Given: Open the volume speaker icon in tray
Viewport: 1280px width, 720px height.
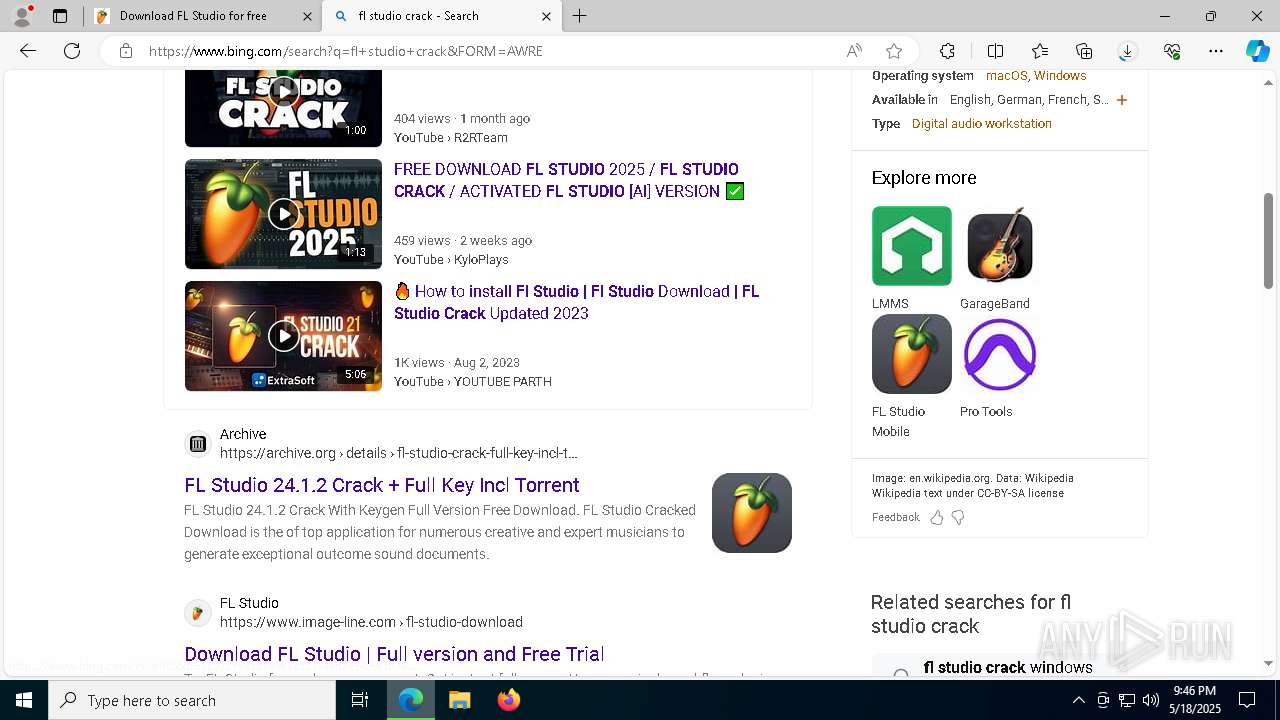Looking at the screenshot, I should coord(1151,700).
